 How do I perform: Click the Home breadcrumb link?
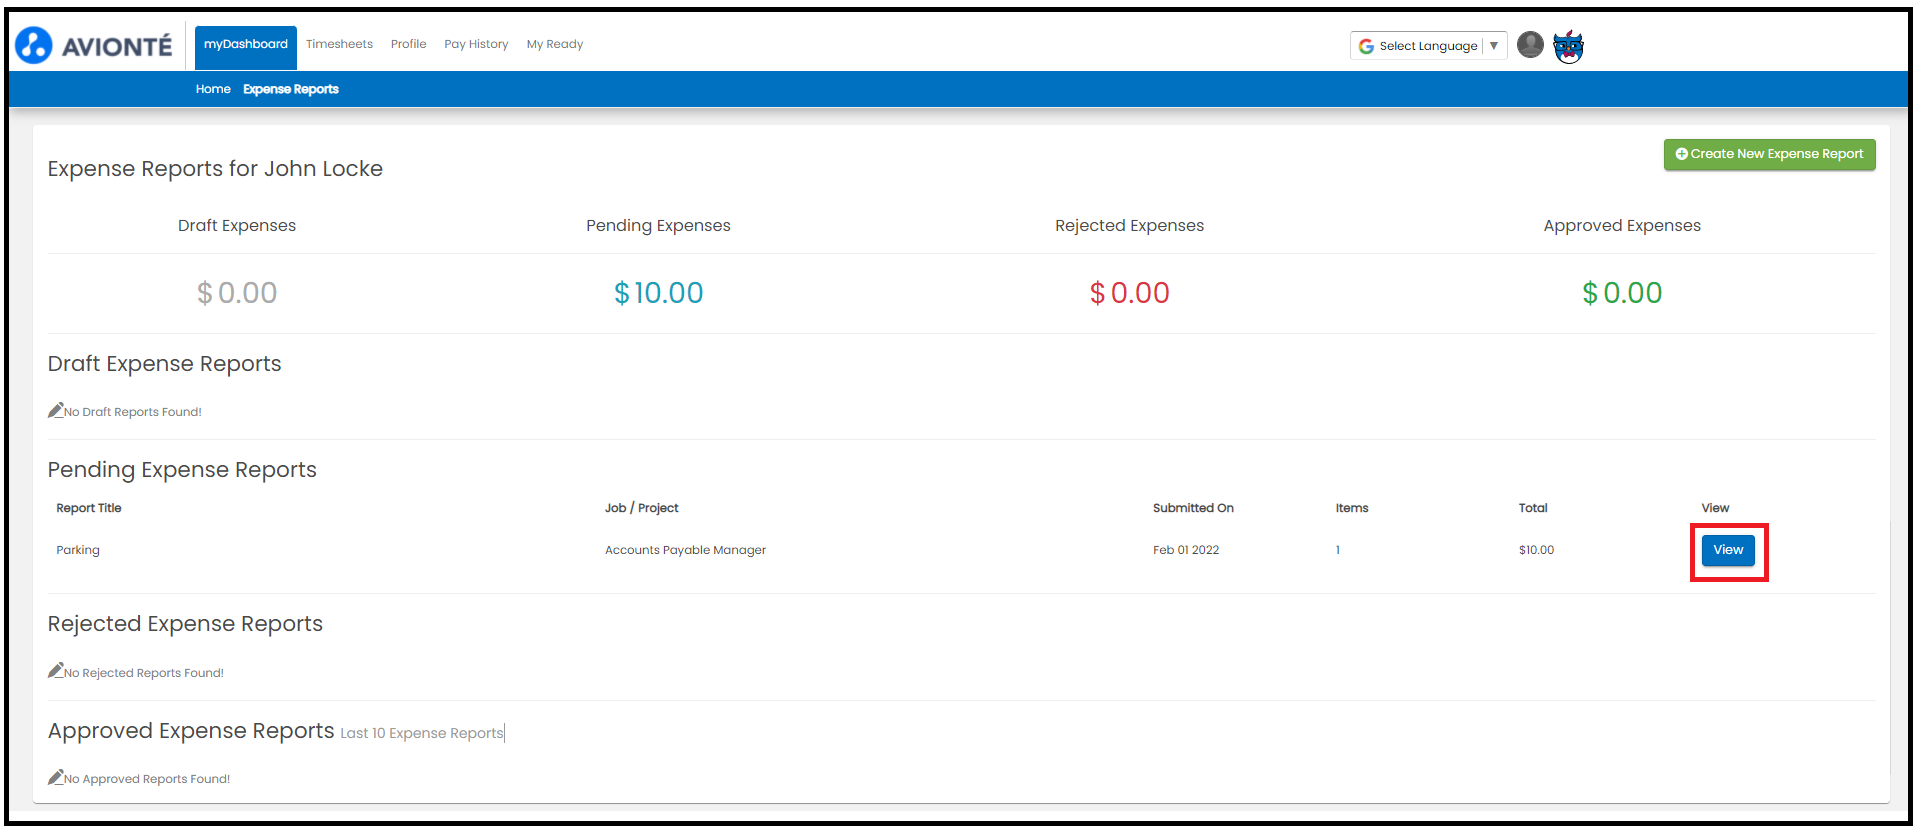213,89
